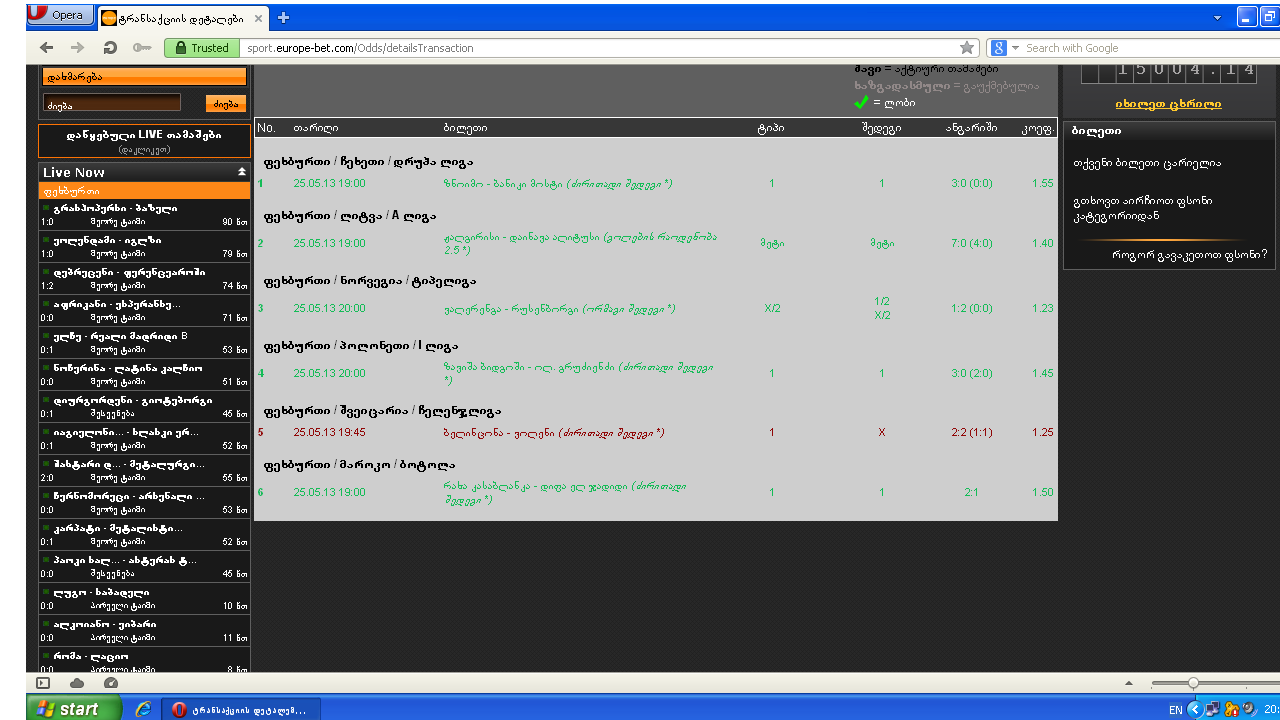The width and height of the screenshot is (1280, 720).
Task: Click the ბილეთი panel header on the right
Action: coord(1171,130)
